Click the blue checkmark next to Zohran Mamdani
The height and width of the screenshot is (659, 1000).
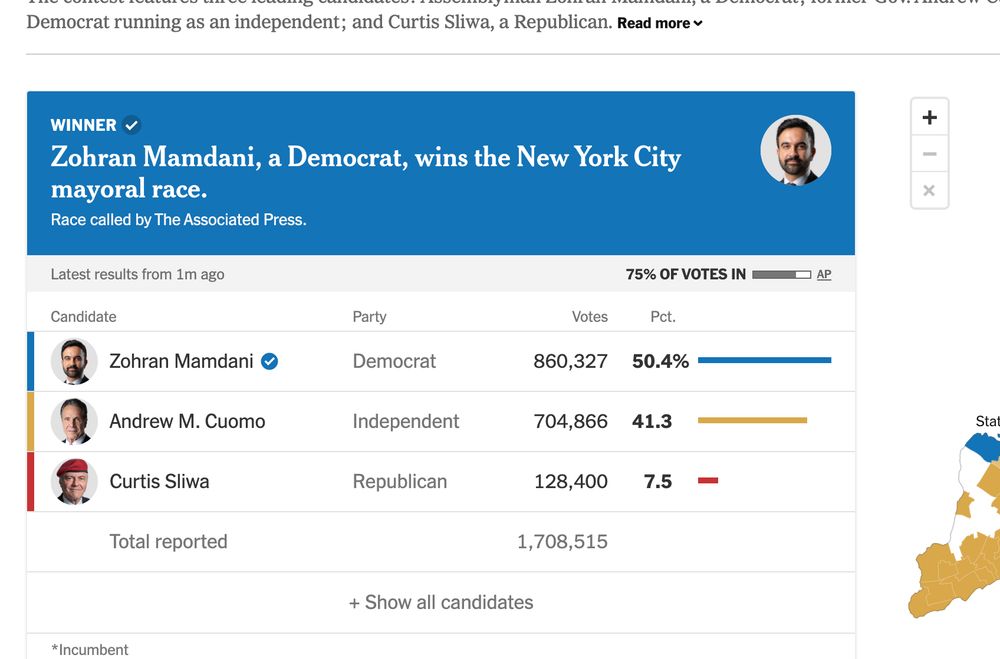(269, 361)
